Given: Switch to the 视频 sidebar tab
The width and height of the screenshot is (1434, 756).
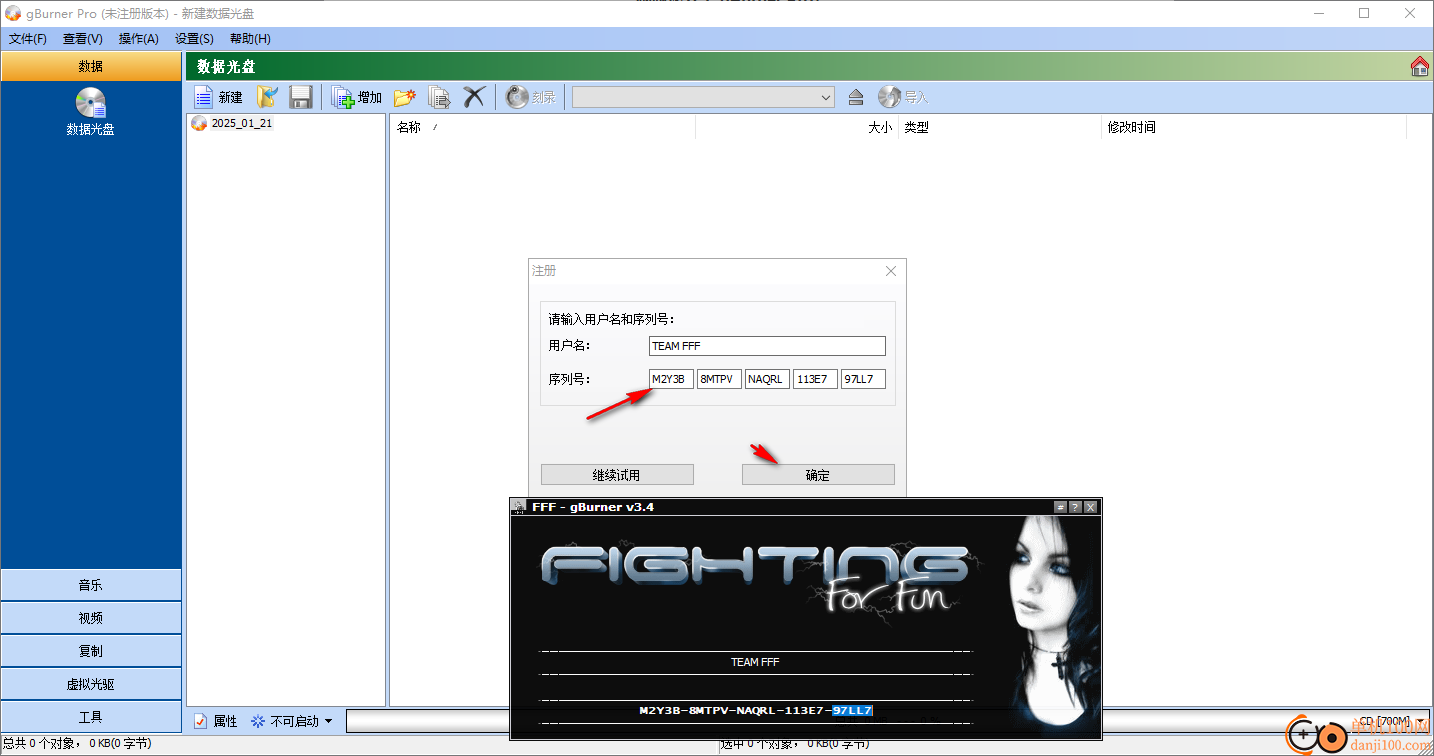Looking at the screenshot, I should click(91, 618).
